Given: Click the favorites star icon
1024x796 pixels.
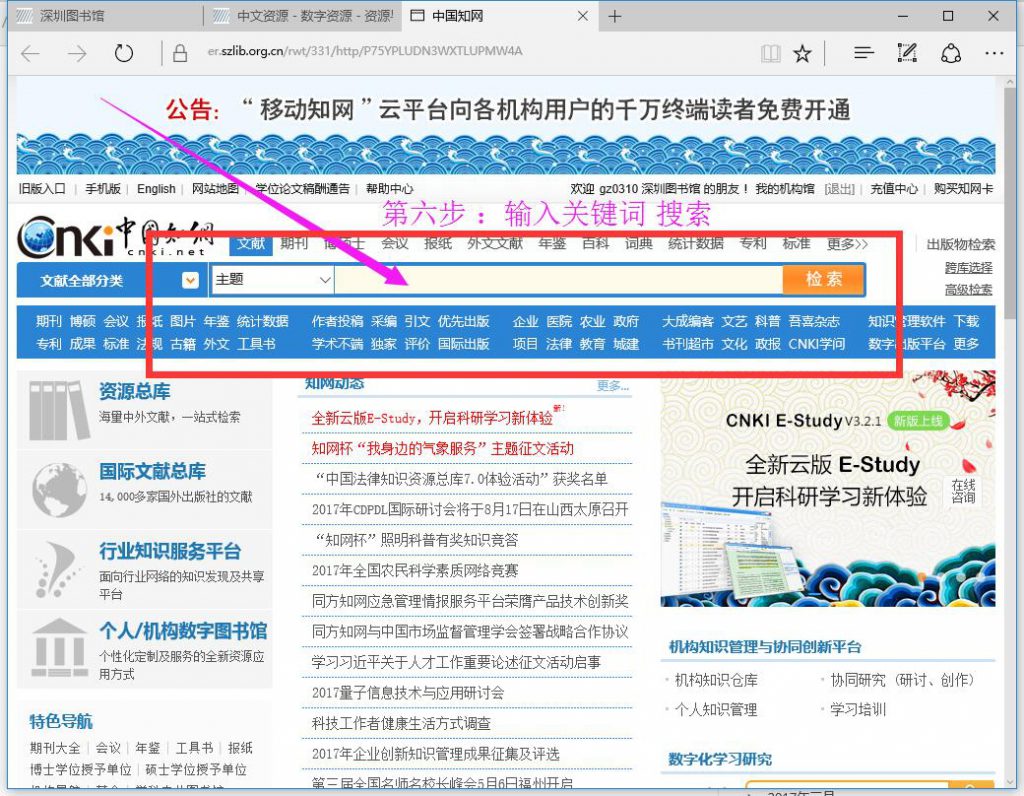Looking at the screenshot, I should [x=802, y=53].
